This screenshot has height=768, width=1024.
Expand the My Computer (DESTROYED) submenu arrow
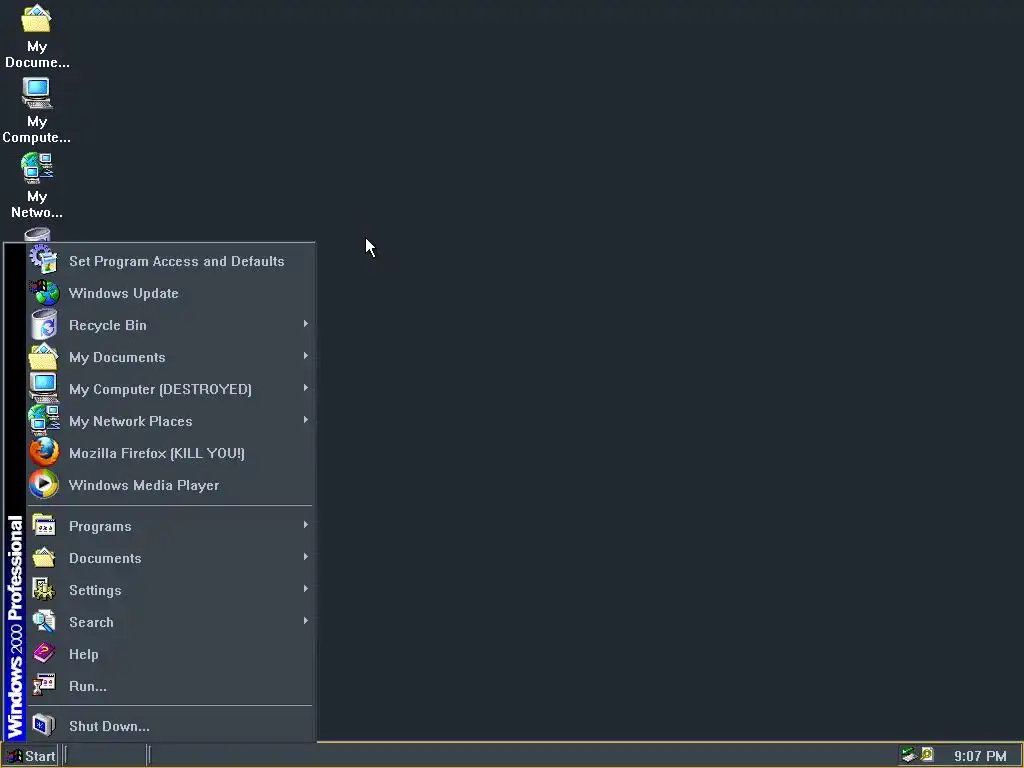click(x=305, y=388)
